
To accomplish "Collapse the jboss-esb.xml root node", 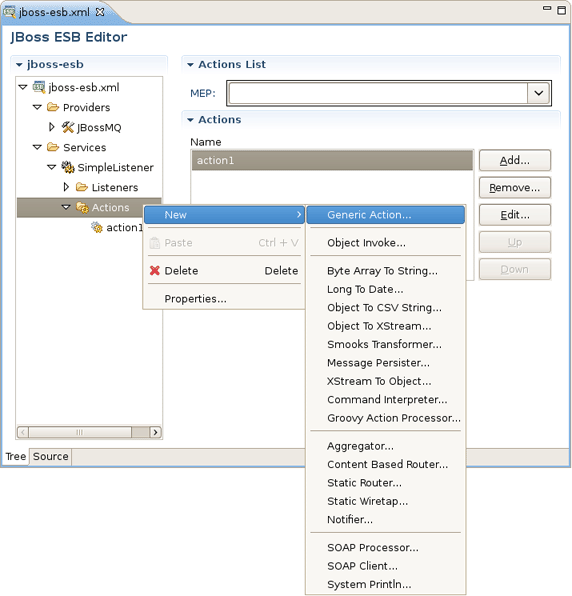I will 23,87.
